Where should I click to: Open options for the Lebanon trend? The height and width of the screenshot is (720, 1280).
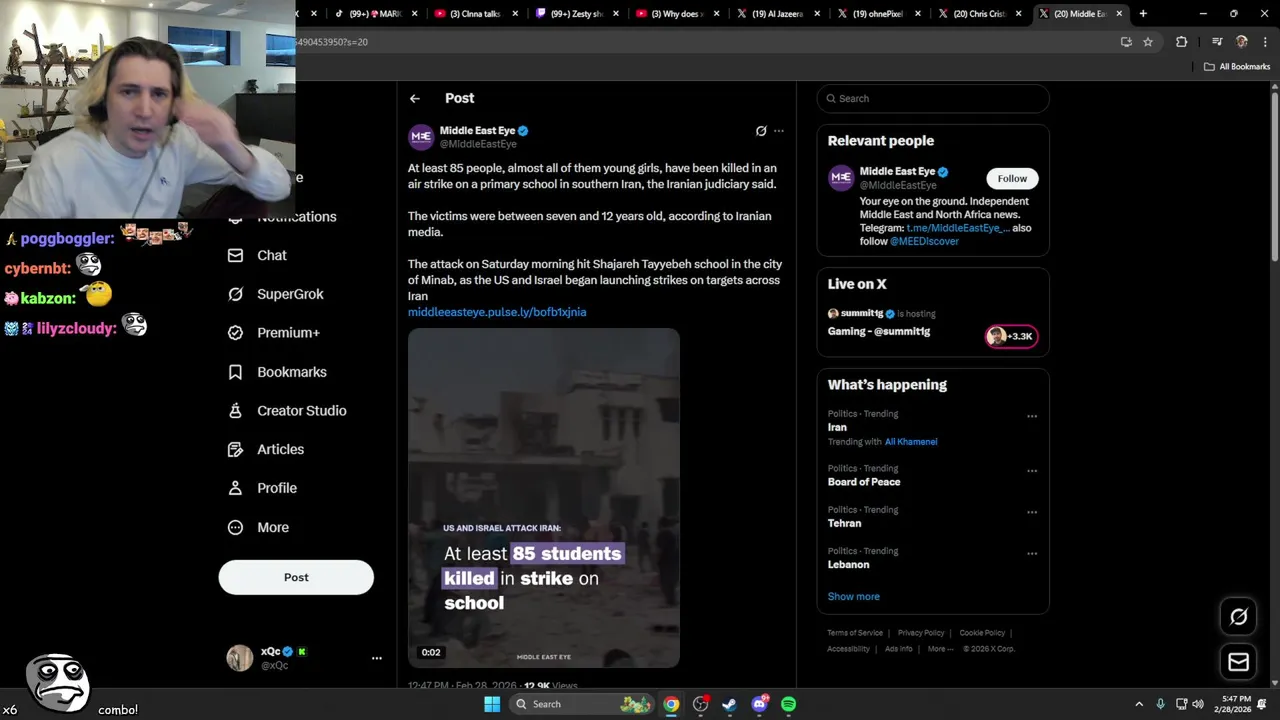1032,553
